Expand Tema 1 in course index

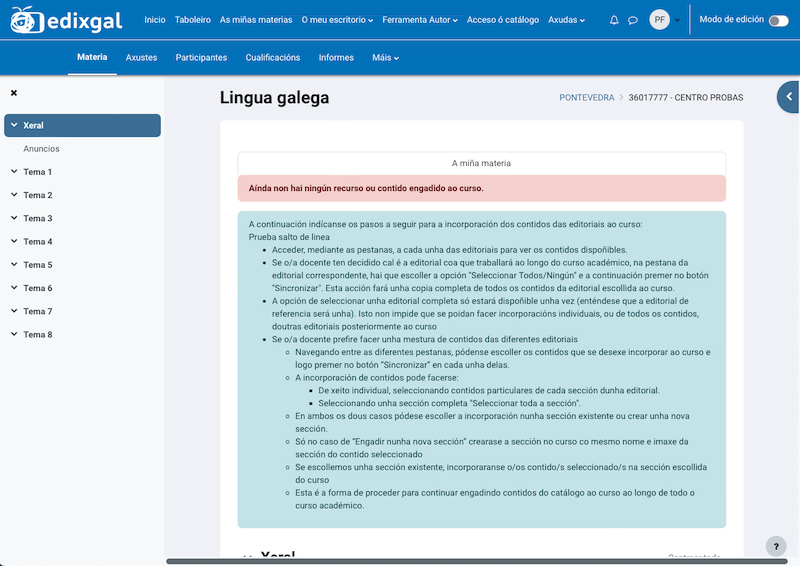pos(15,172)
